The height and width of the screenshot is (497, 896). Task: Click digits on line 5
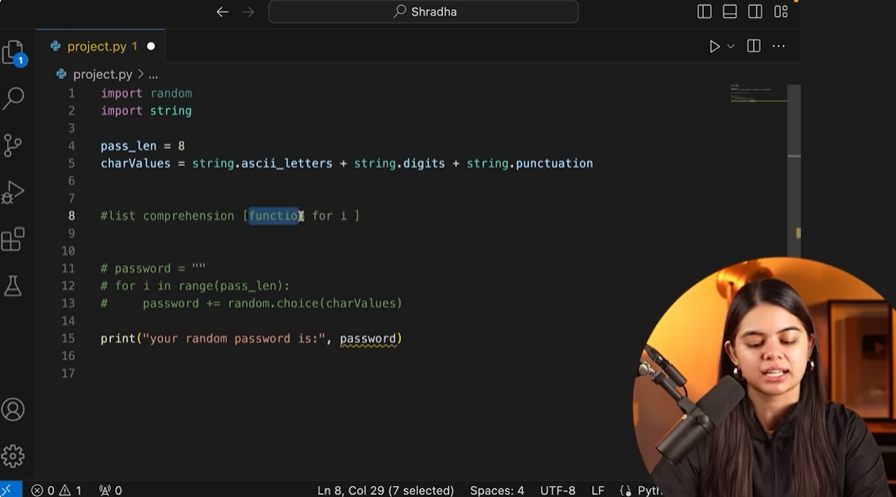pyautogui.click(x=424, y=163)
